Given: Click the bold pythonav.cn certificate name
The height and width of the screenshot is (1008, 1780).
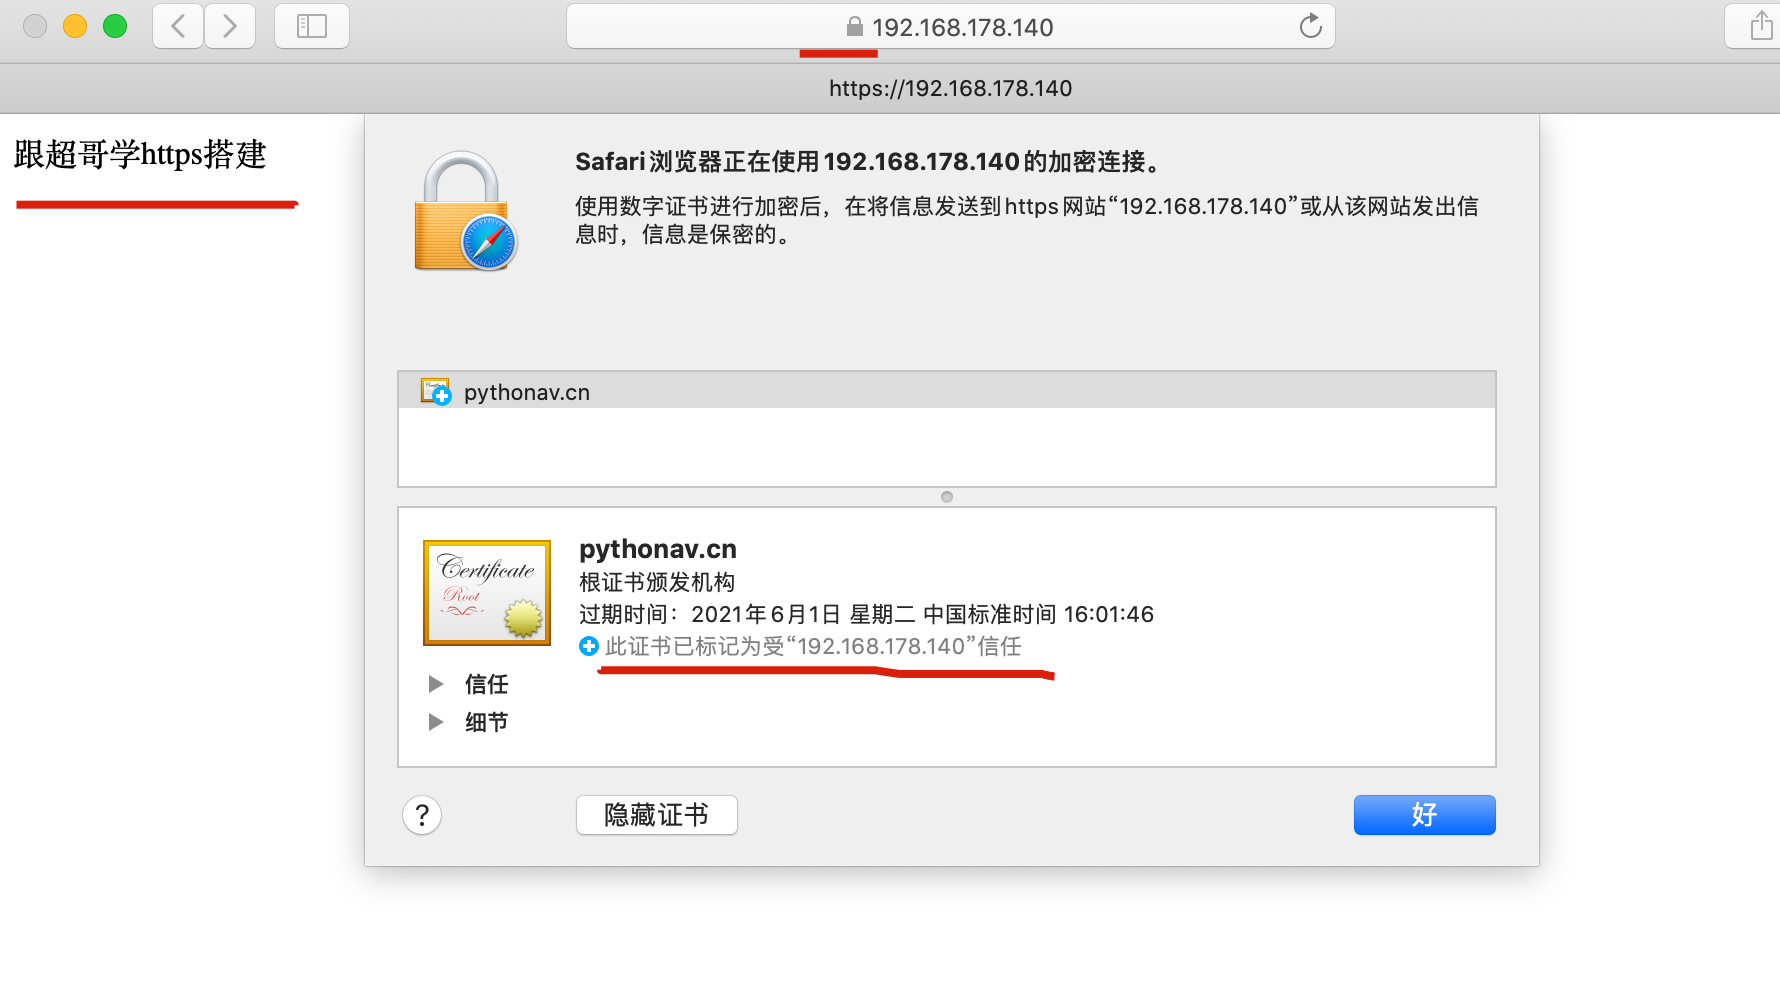Looking at the screenshot, I should point(658,549).
